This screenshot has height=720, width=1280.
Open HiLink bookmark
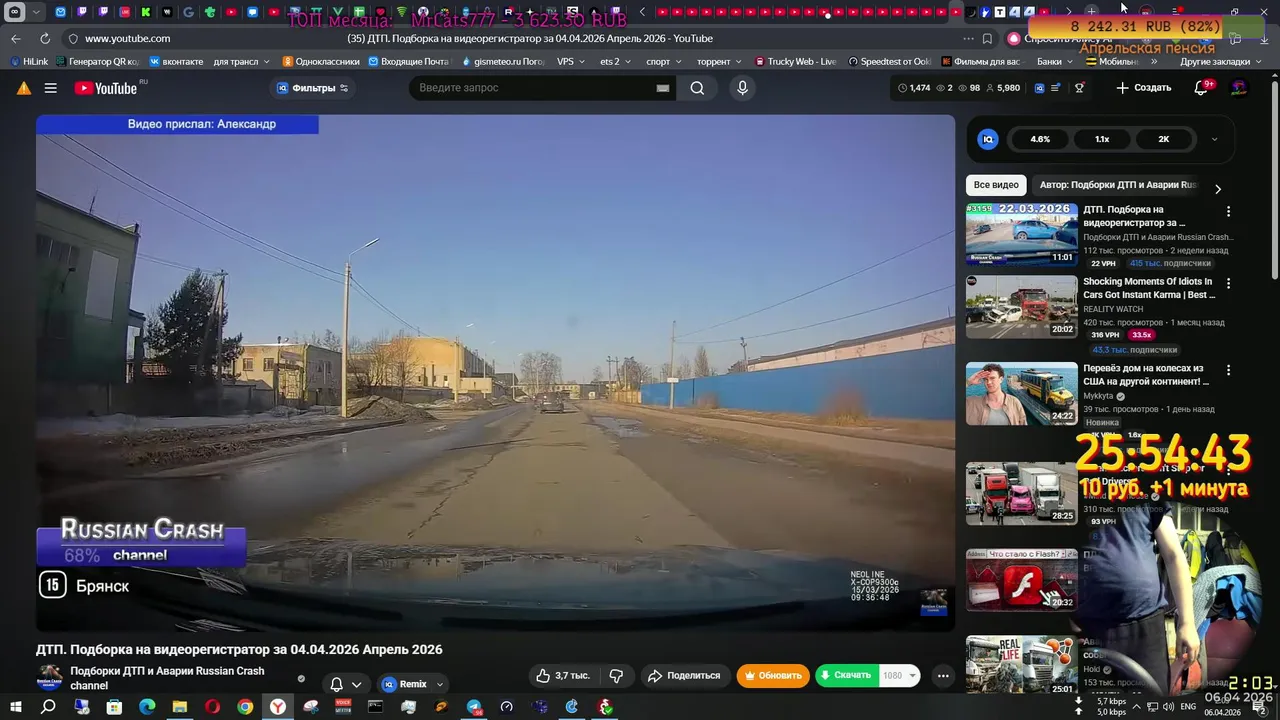pyautogui.click(x=28, y=61)
